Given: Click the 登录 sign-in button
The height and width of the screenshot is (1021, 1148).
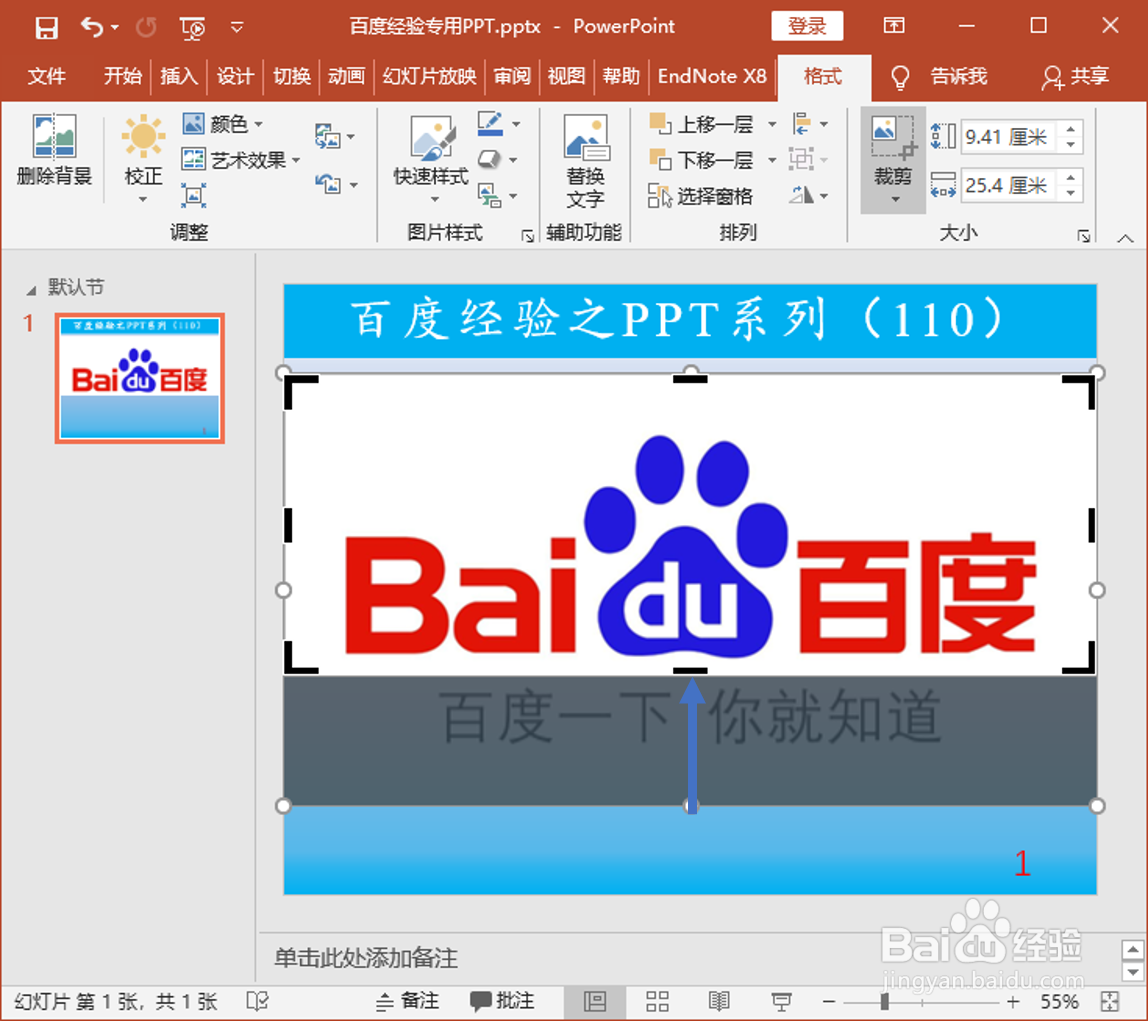Looking at the screenshot, I should [x=807, y=26].
